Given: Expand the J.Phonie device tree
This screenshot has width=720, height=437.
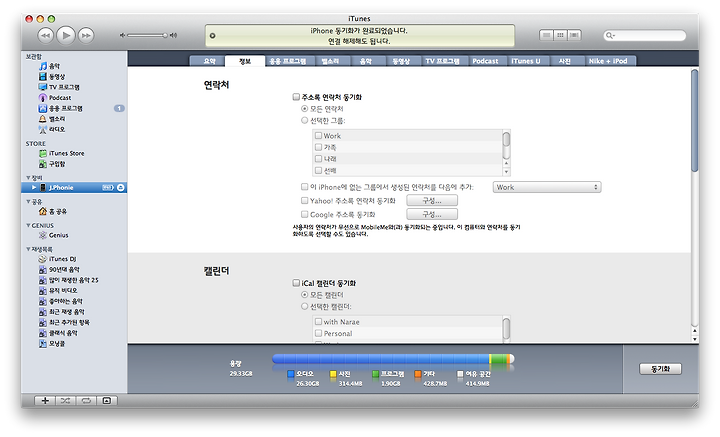Looking at the screenshot, I should pyautogui.click(x=34, y=187).
